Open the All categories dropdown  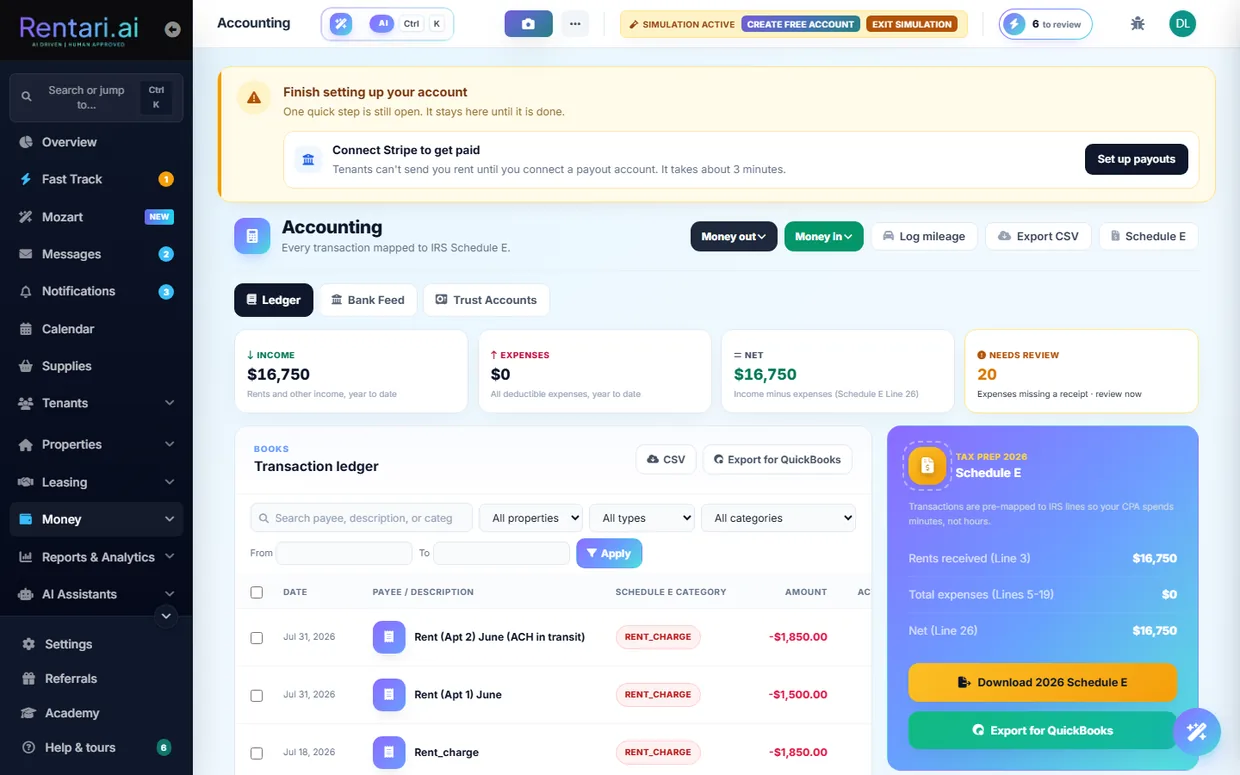click(x=779, y=518)
